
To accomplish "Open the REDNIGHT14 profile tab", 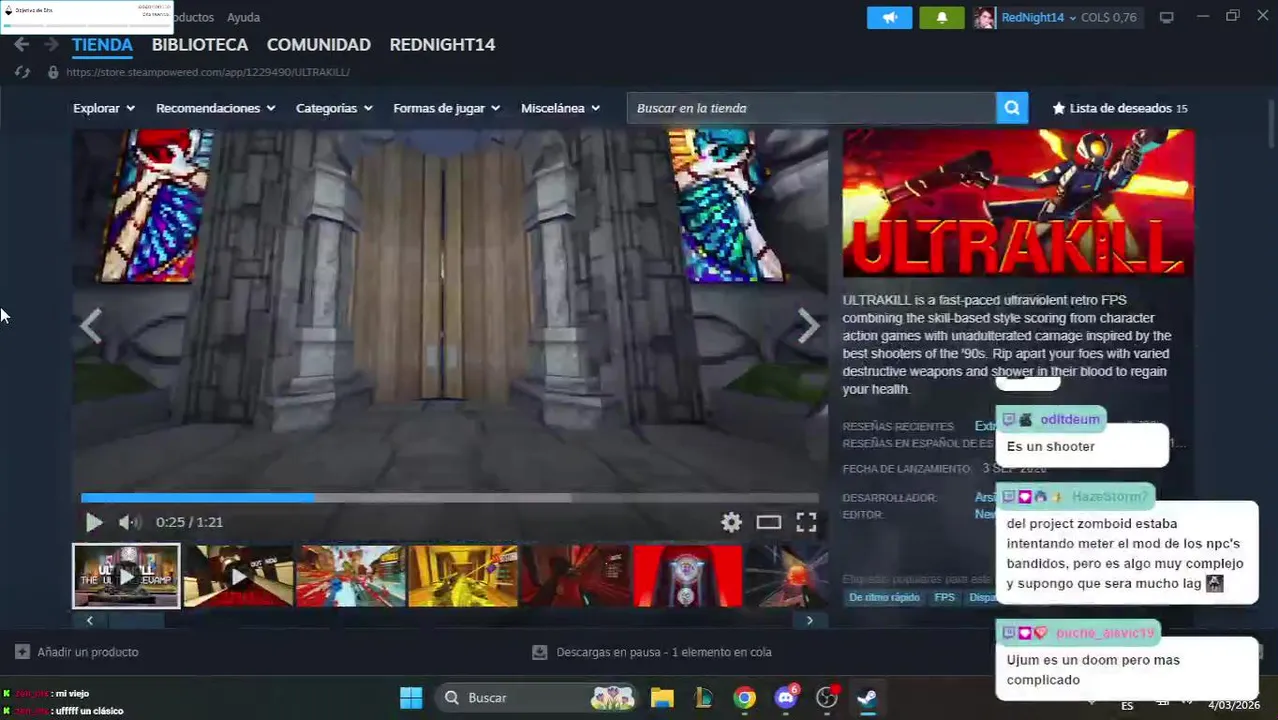I will click(442, 45).
